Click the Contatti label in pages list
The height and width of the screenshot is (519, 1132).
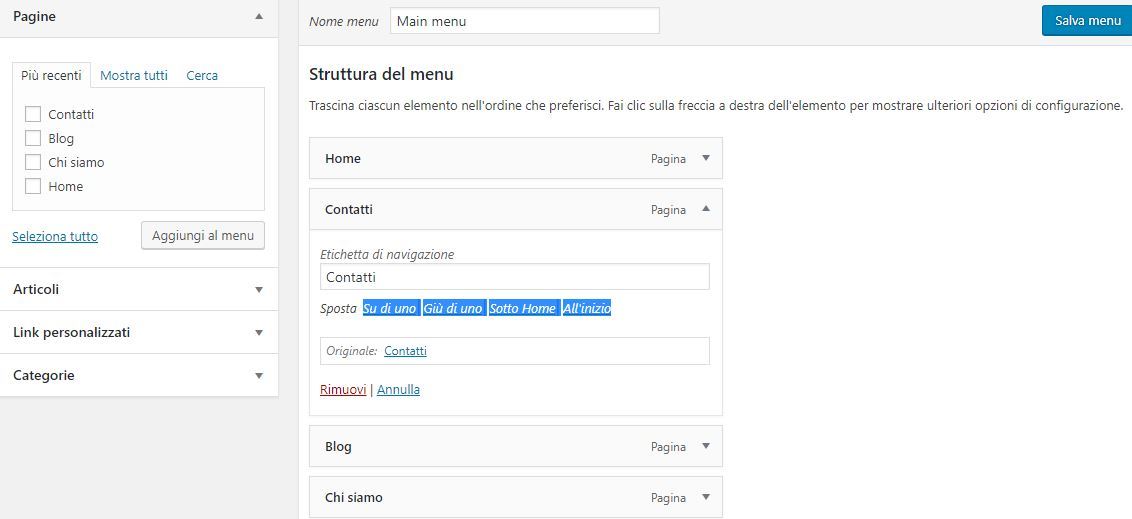coord(71,114)
